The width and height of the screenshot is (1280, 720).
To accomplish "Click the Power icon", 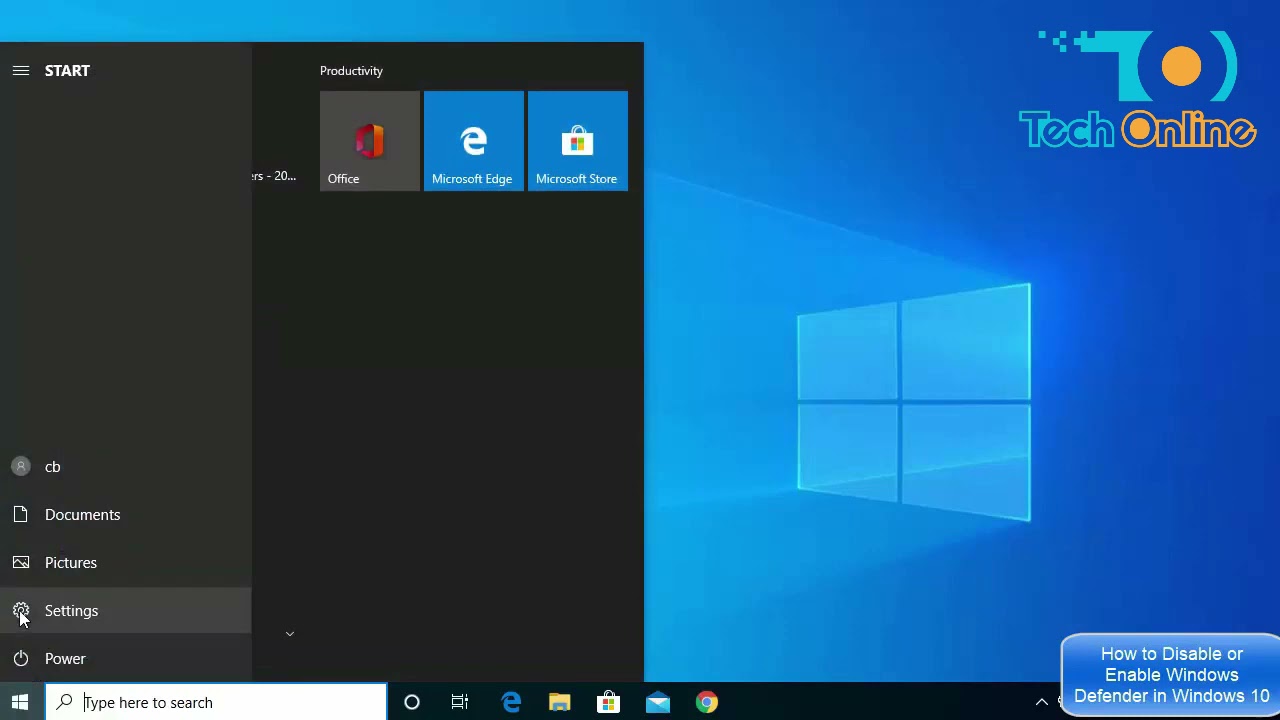I will coord(21,658).
